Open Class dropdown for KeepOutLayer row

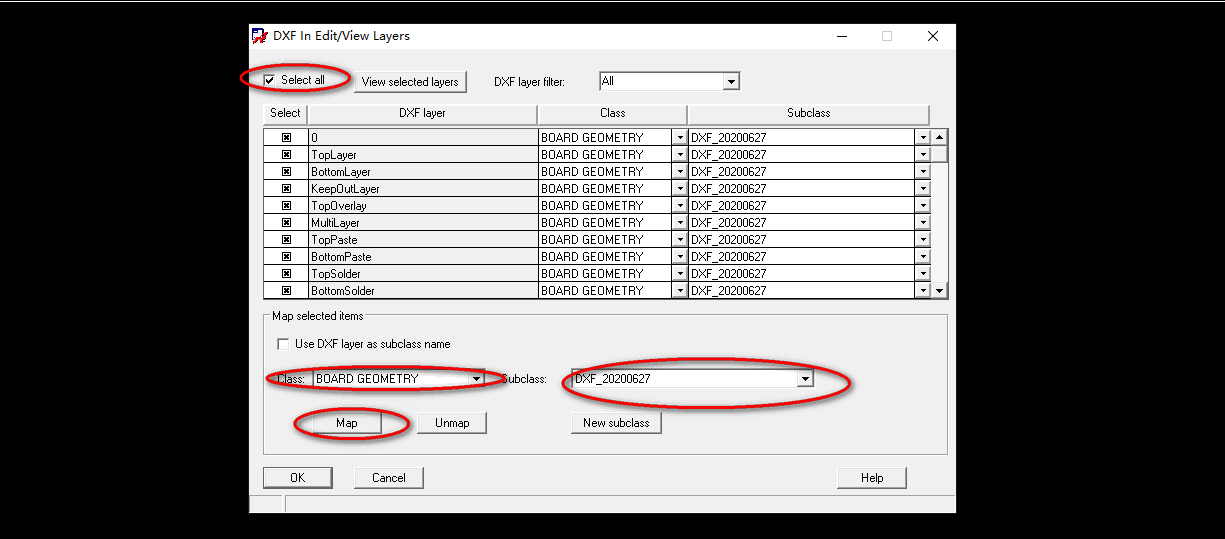pos(680,189)
